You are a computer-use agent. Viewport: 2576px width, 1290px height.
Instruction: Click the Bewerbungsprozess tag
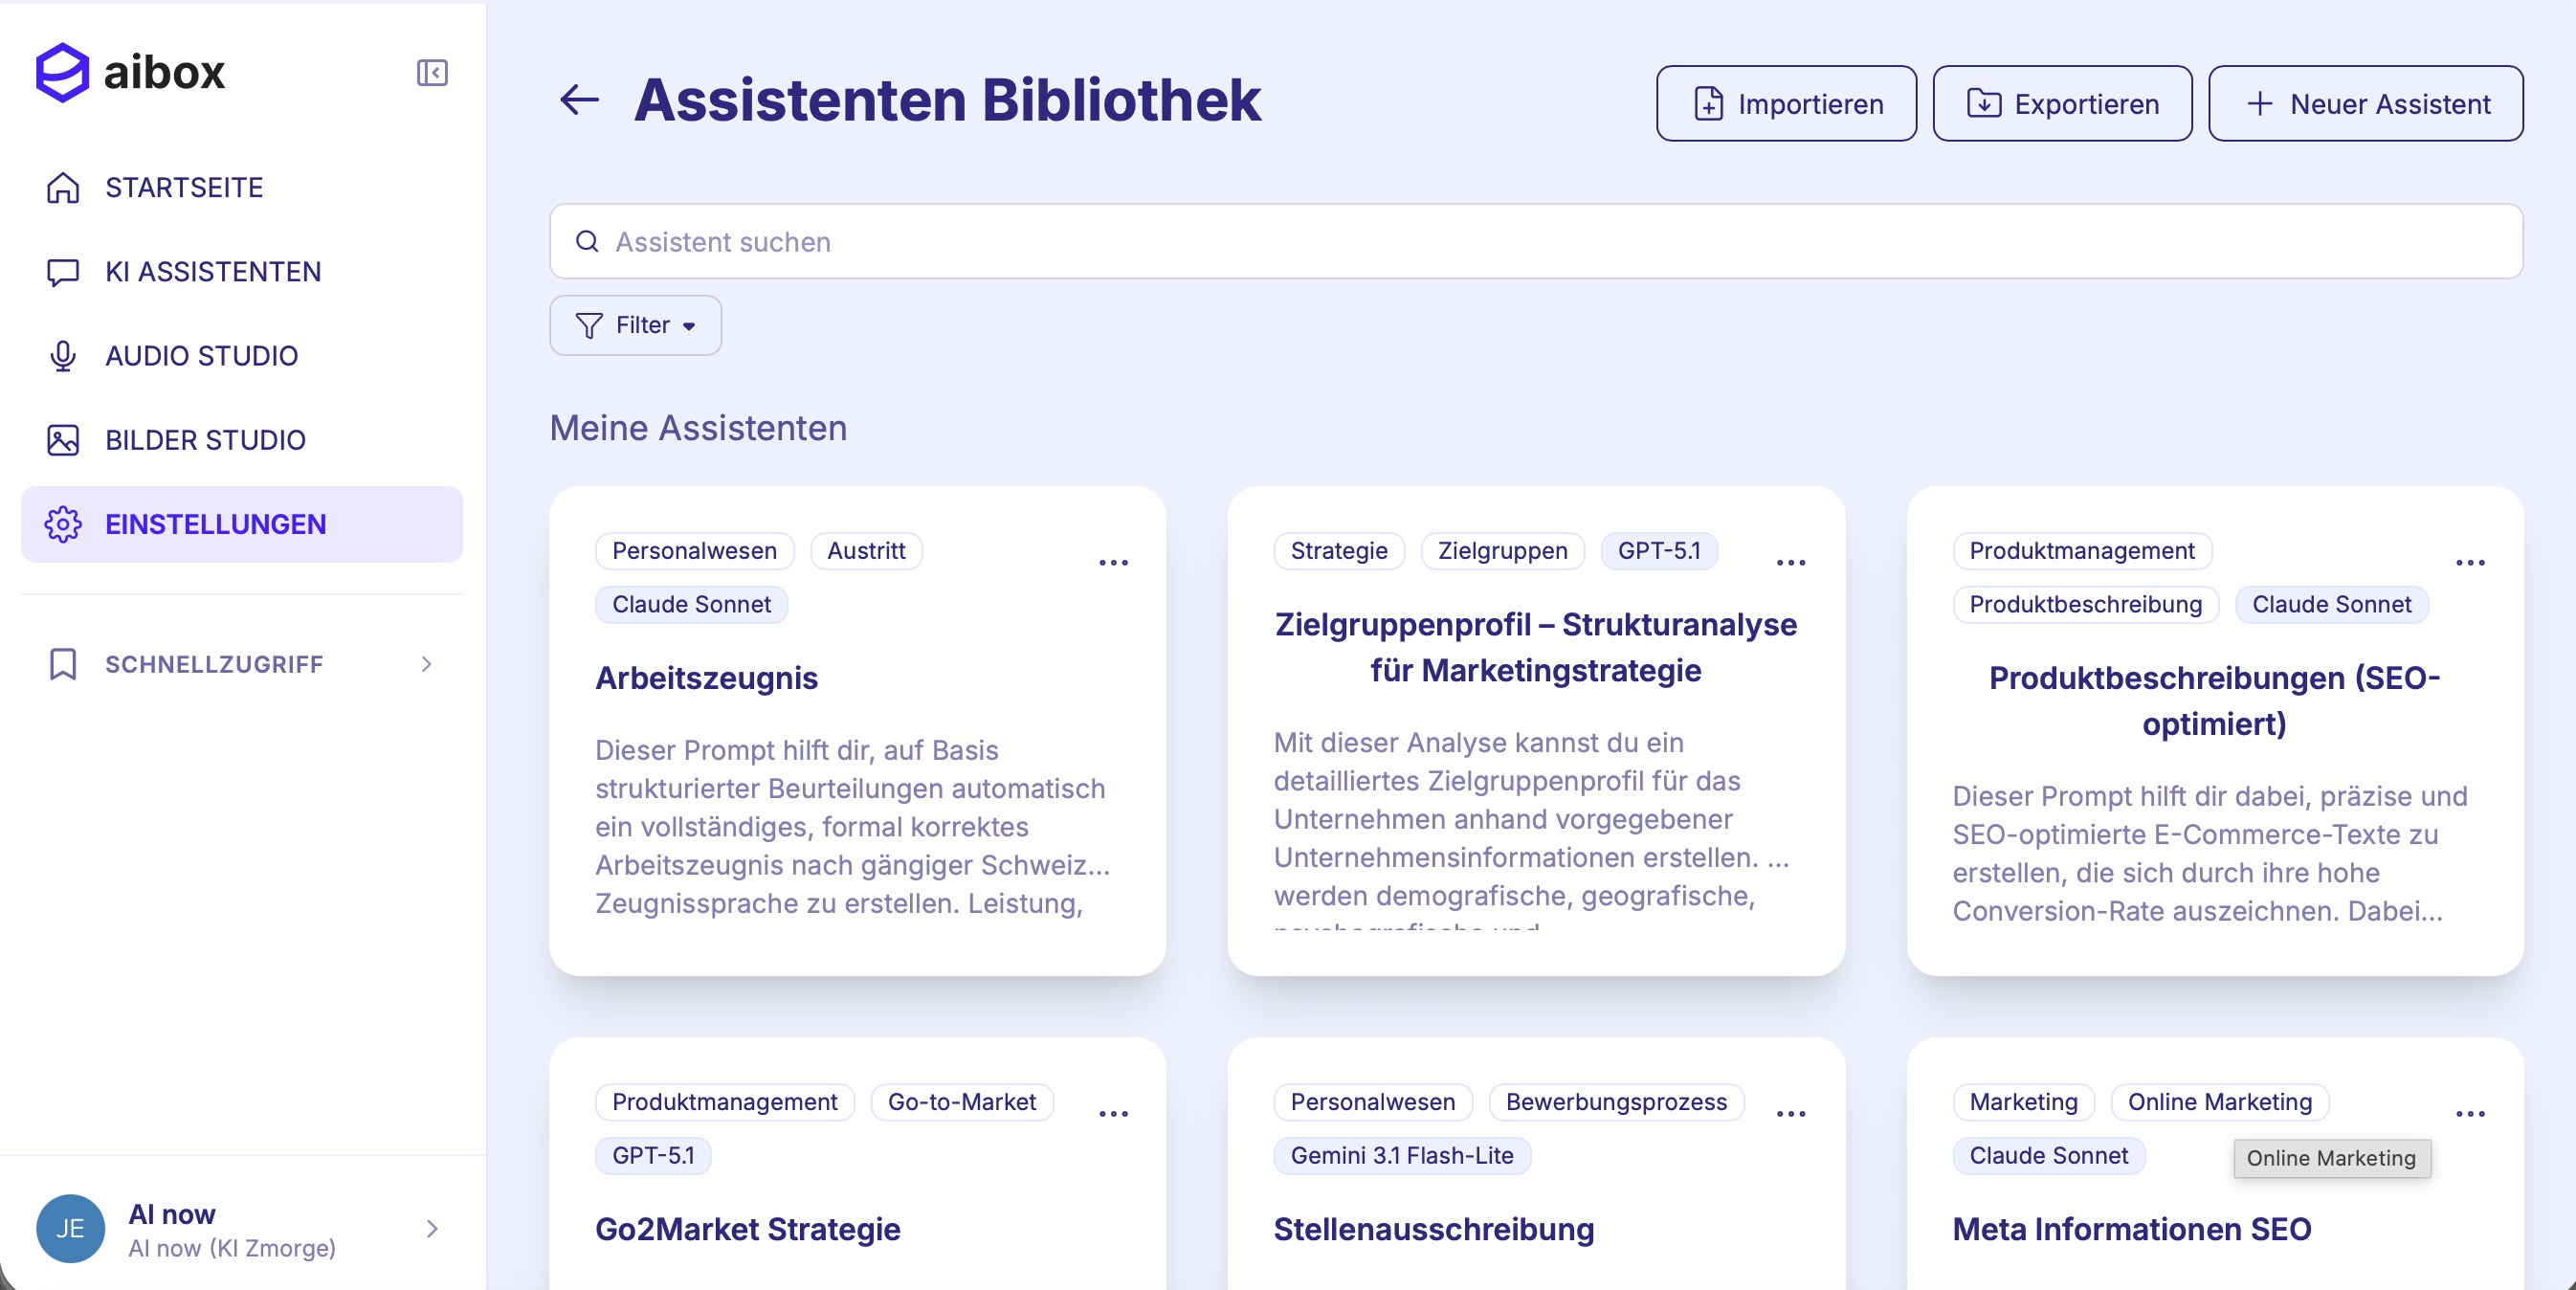1616,1102
